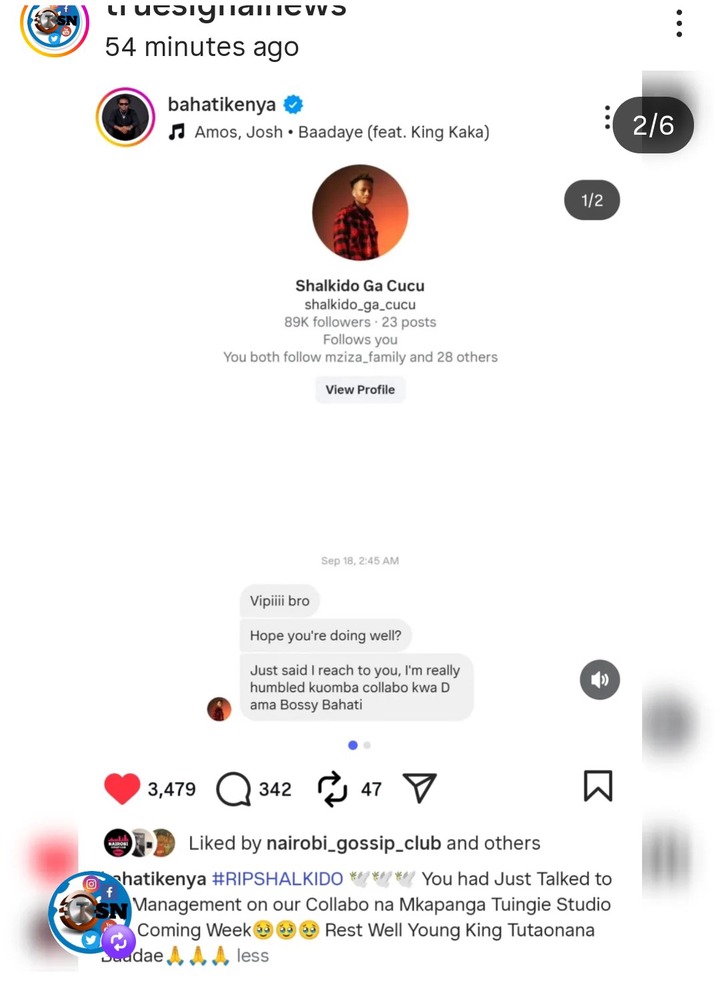This screenshot has width=720, height=987.
Task: Save the post with the bookmark icon
Action: point(597,786)
